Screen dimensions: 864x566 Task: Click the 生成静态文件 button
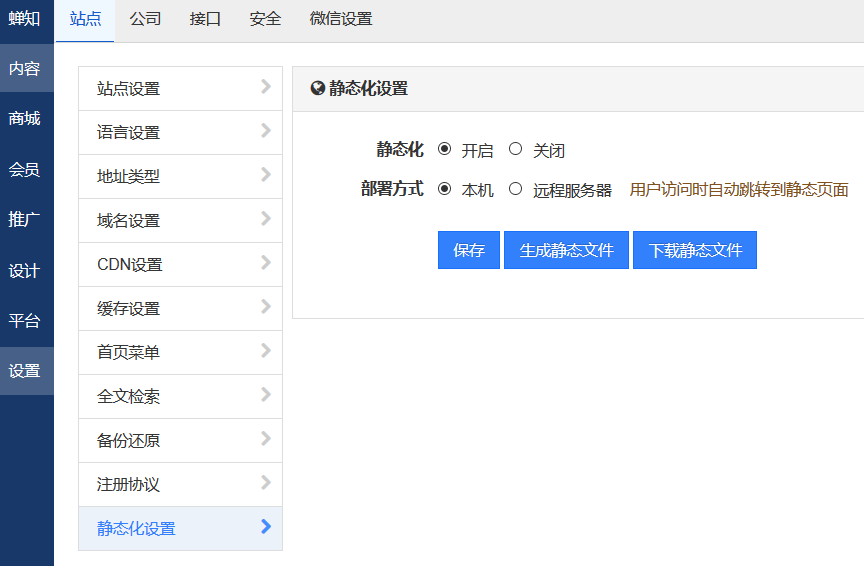[566, 250]
